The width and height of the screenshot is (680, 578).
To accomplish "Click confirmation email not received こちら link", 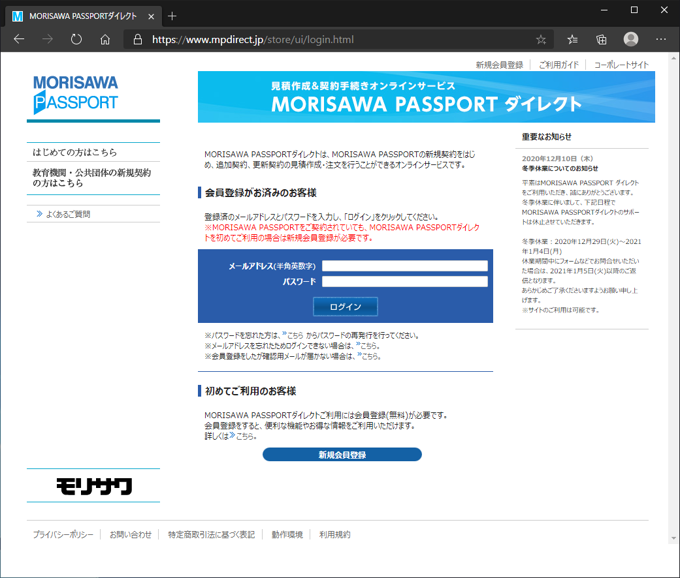I will 369,356.
